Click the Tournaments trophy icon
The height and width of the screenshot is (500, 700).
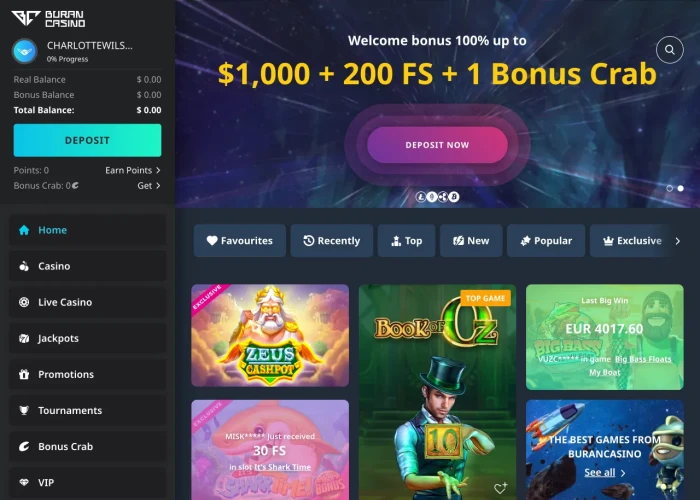24,410
